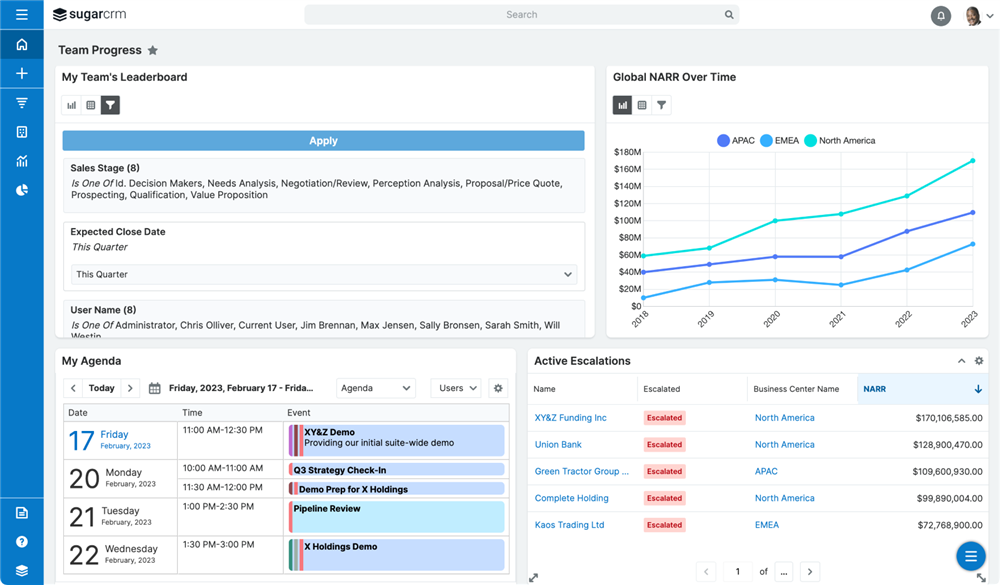
Task: Open the pie chart reports sidebar icon
Action: (x=21, y=190)
